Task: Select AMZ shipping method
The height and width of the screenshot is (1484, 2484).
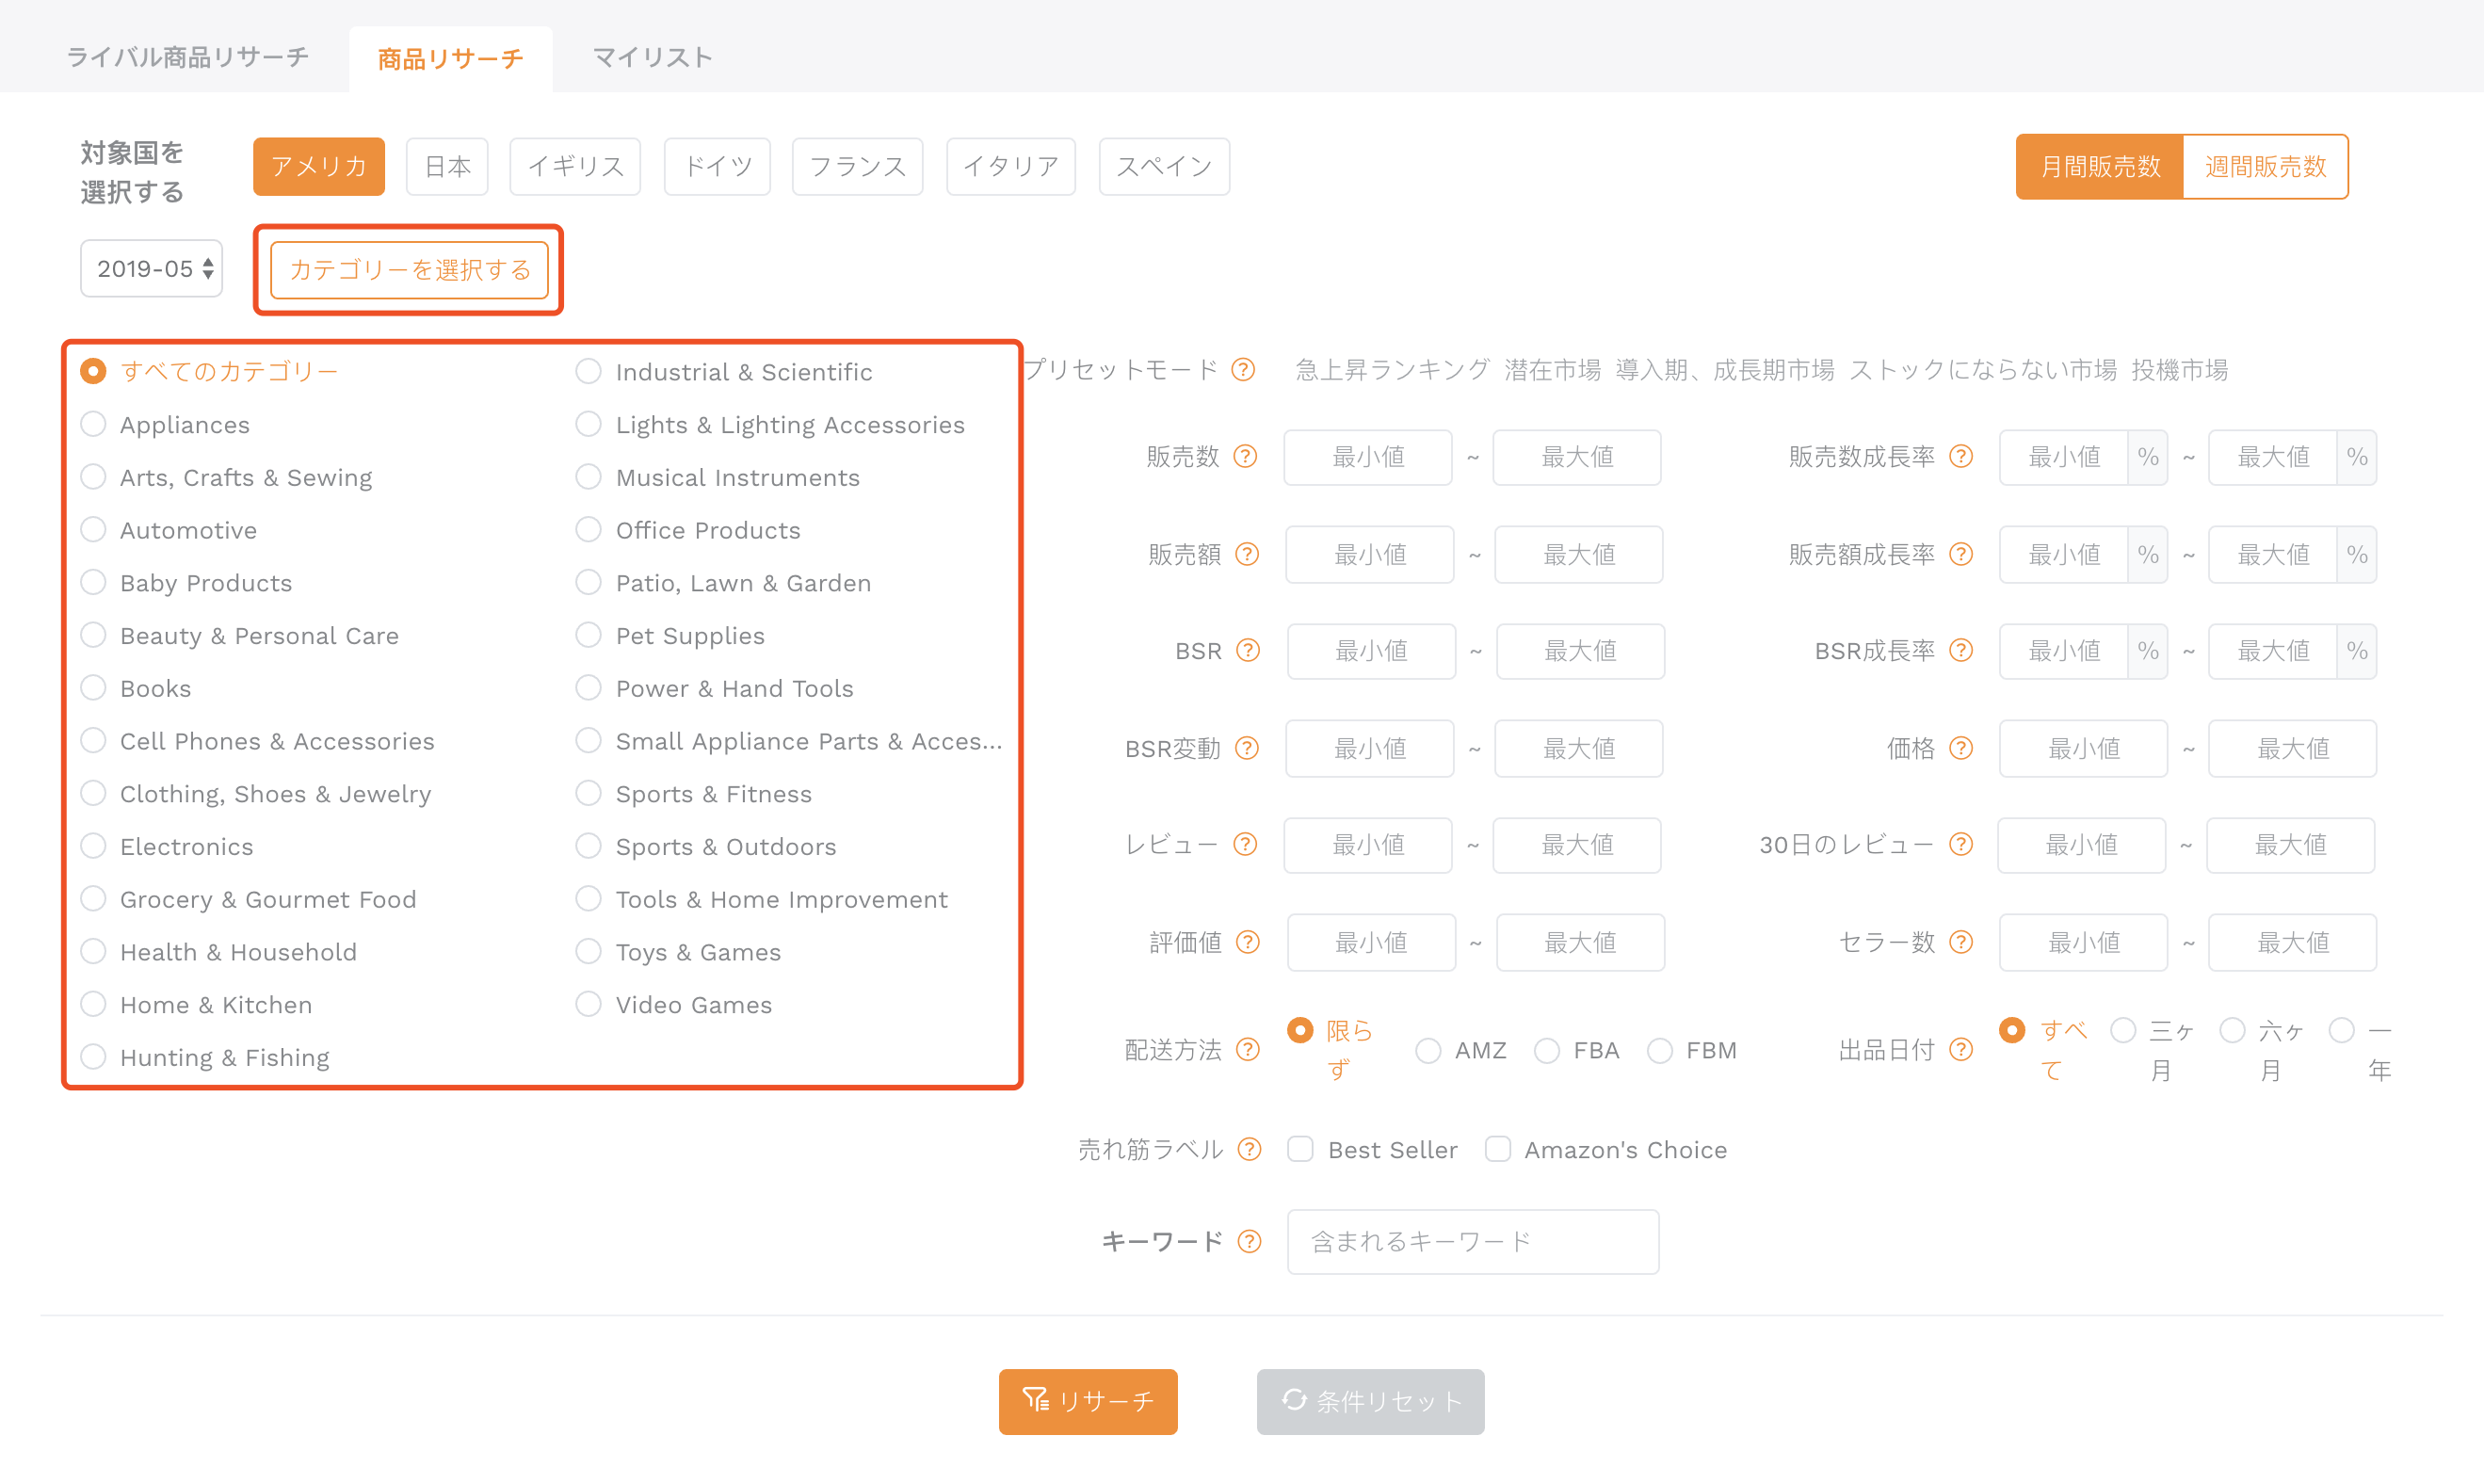Action: tap(1428, 1051)
